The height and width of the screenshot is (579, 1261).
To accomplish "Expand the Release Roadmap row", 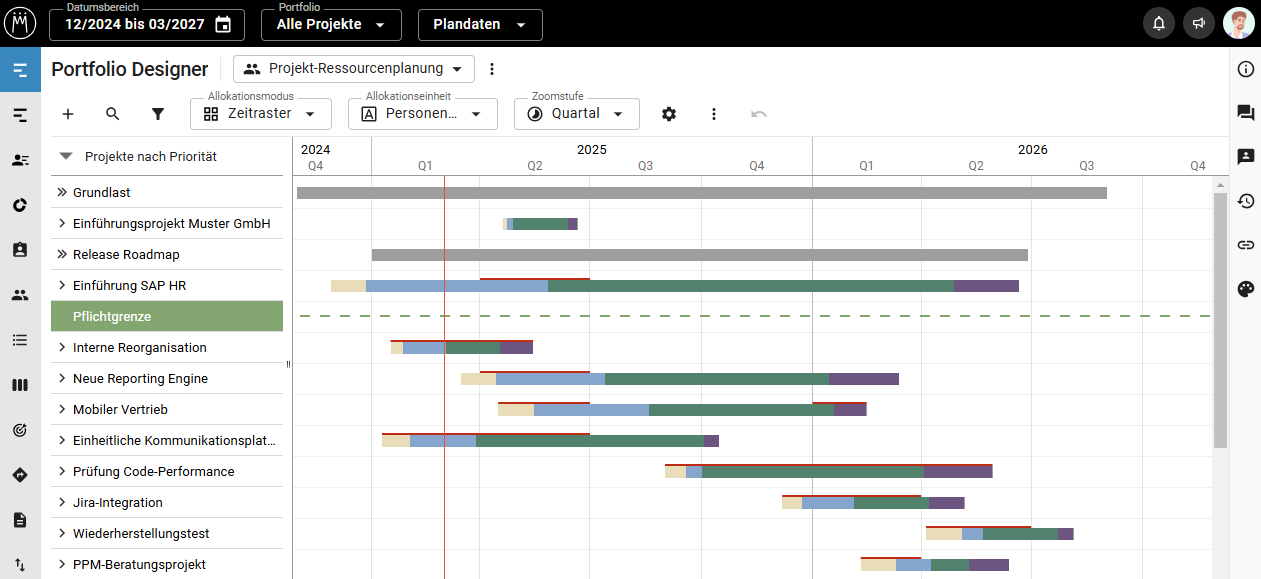I will tap(62, 254).
